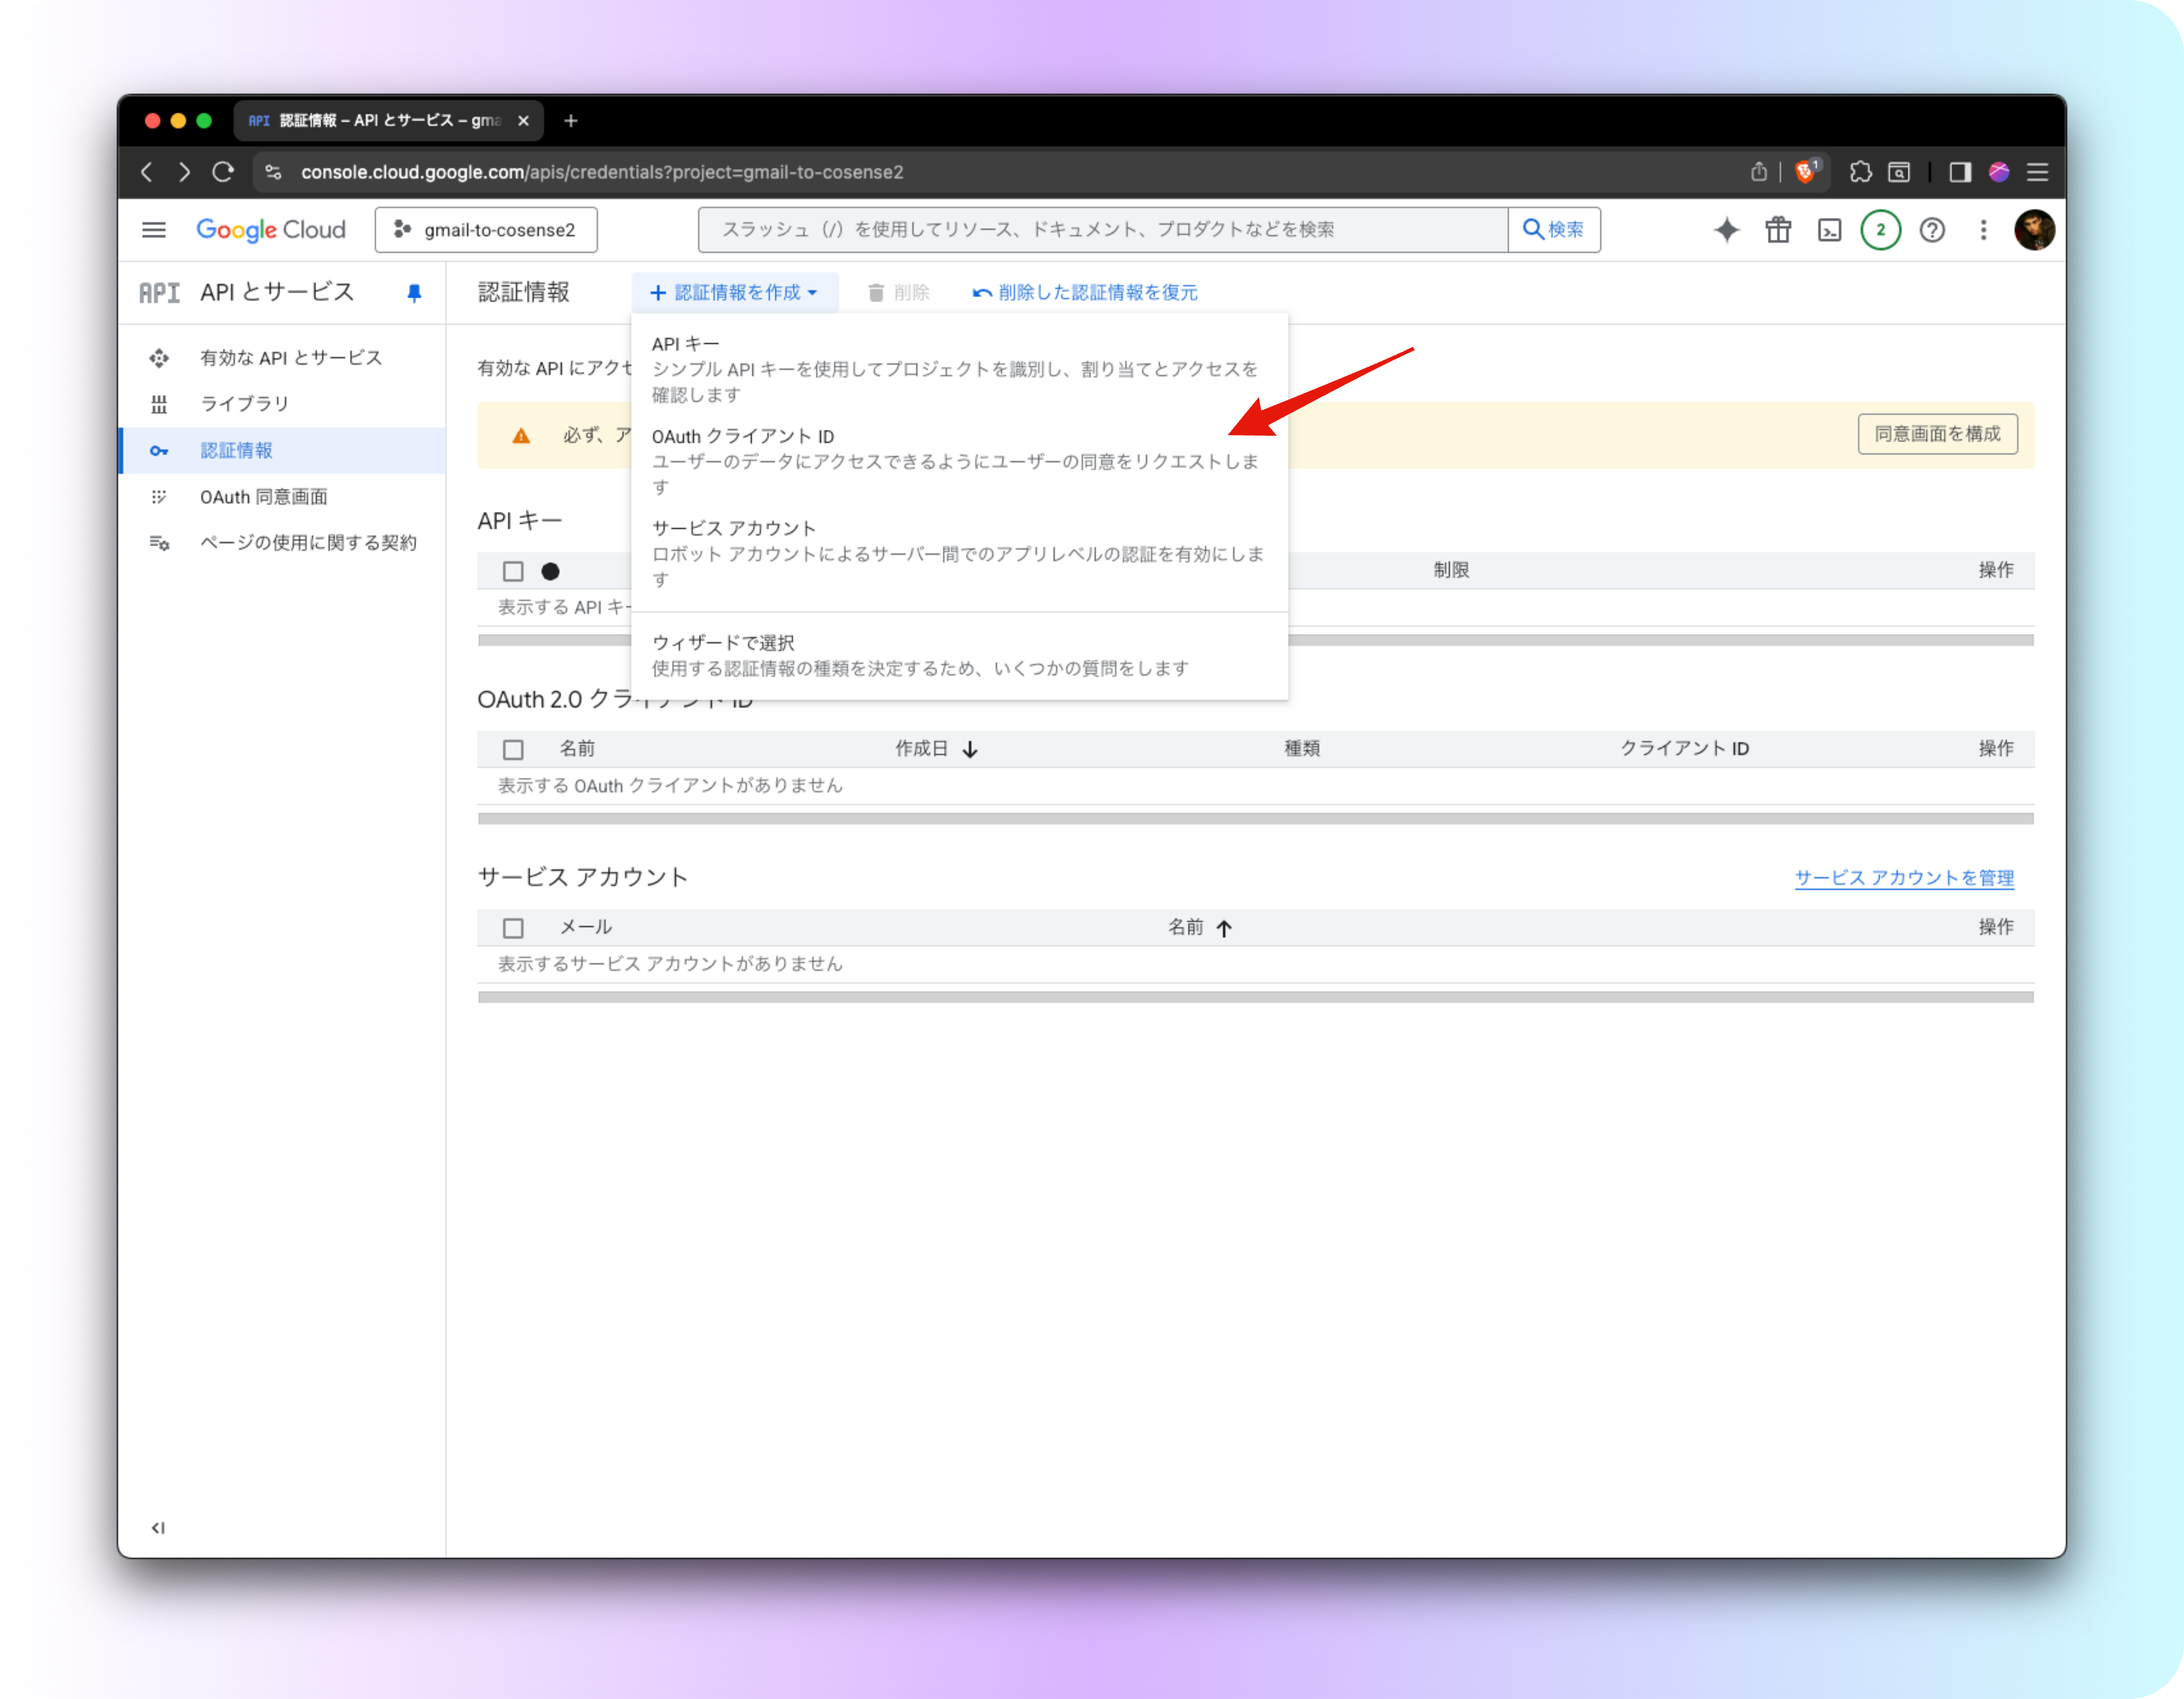Viewport: 2184px width, 1699px height.
Task: Click the 同意画面を構成 button
Action: (x=1937, y=434)
